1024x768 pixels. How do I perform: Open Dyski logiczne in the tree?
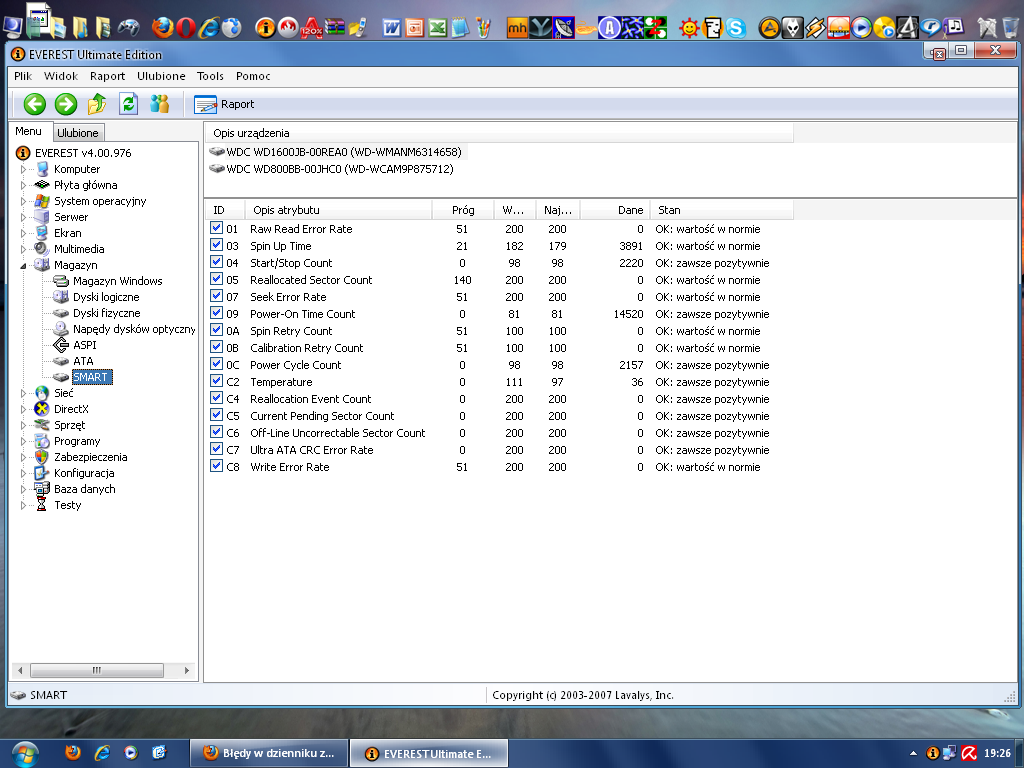[106, 297]
